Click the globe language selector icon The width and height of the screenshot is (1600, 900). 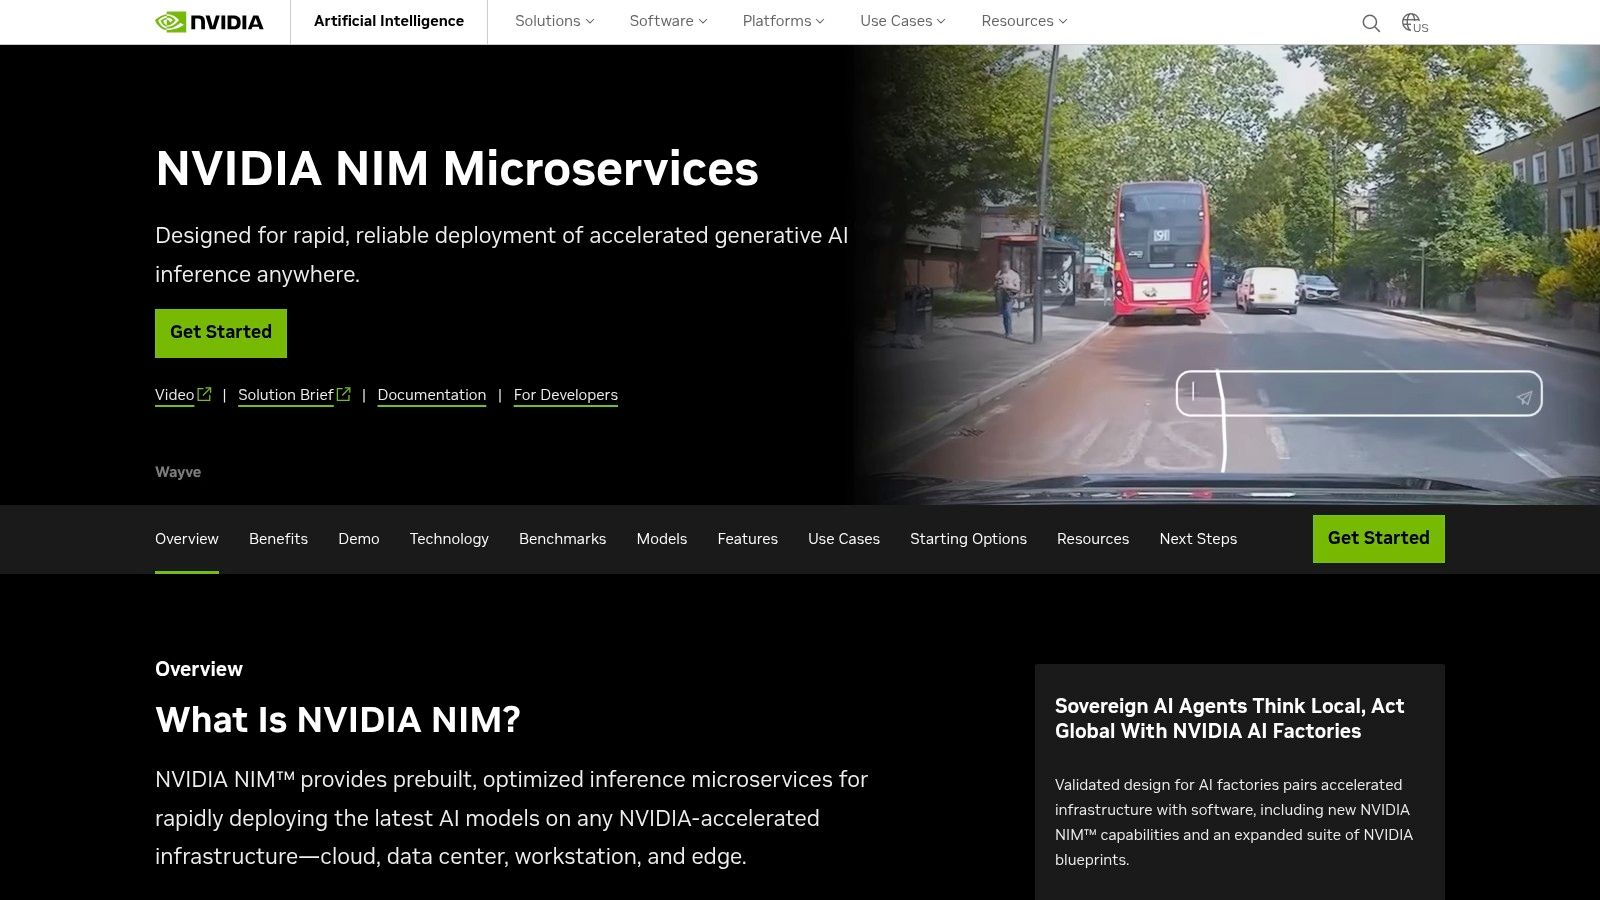1412,22
